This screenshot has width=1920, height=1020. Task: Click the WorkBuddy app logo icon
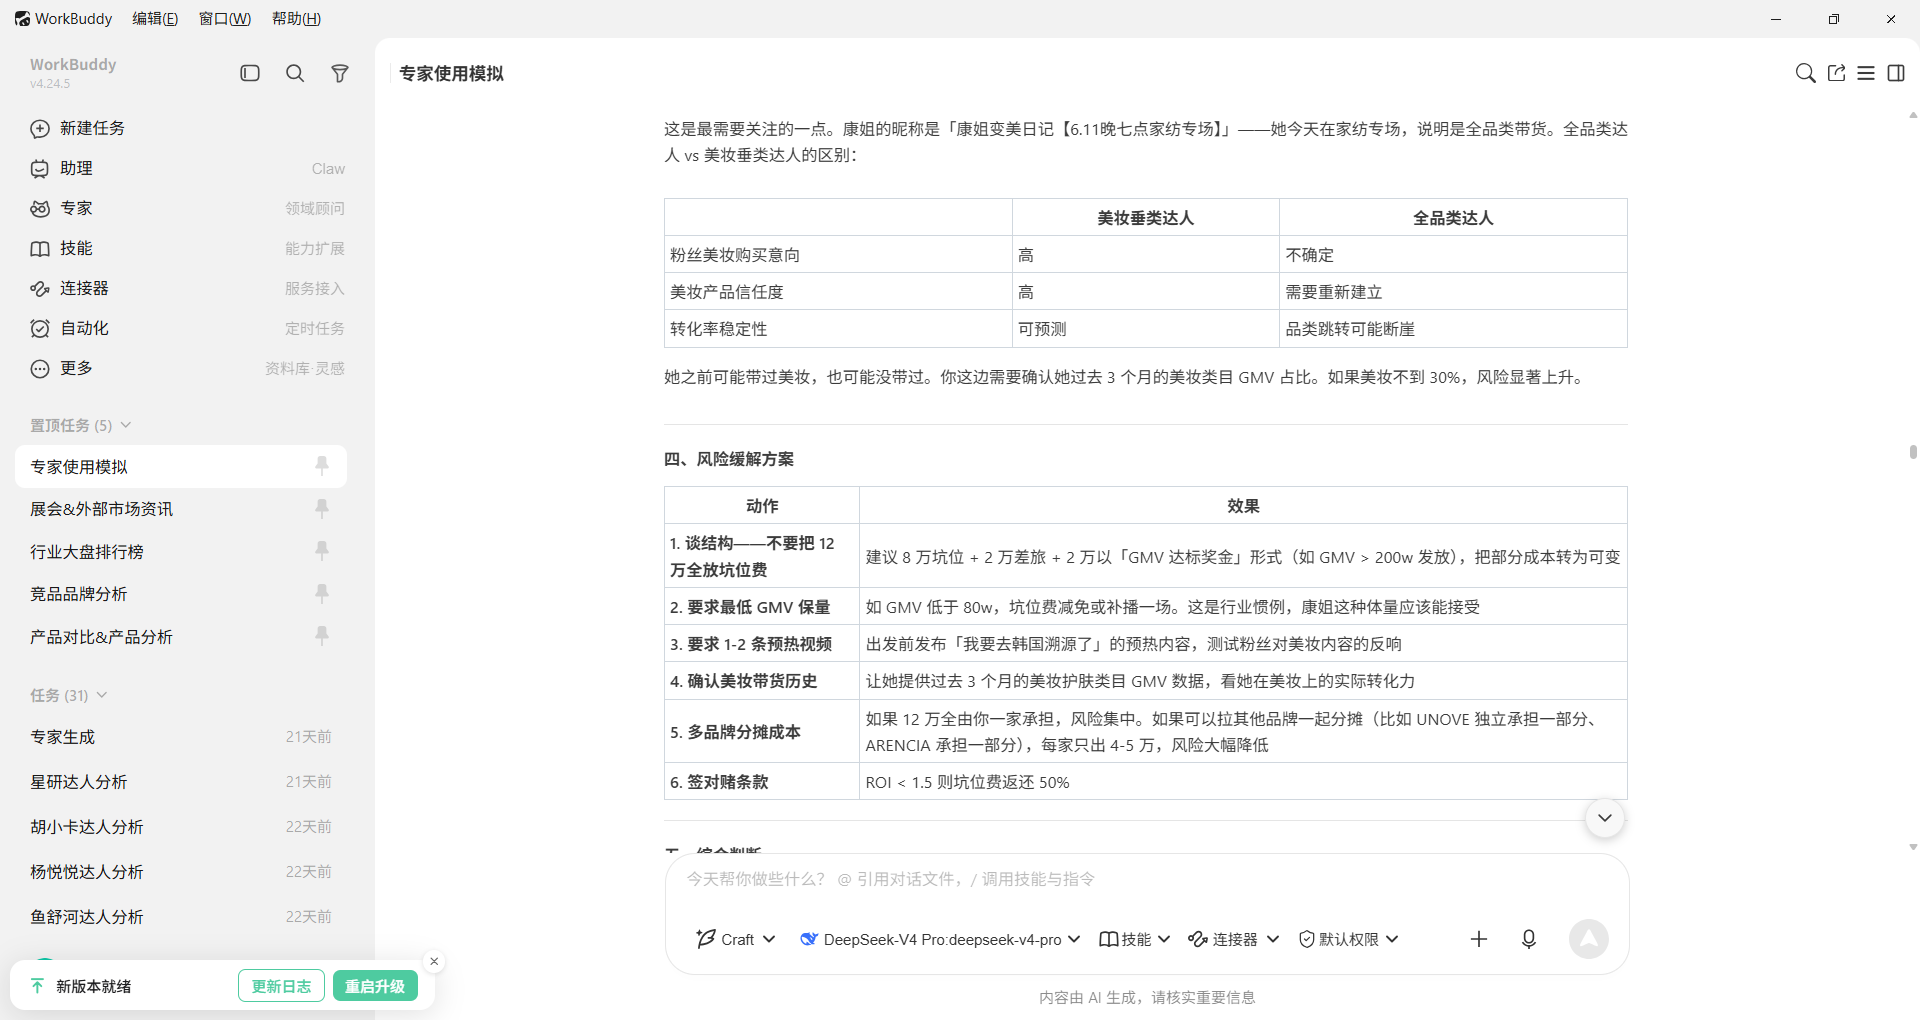click(x=22, y=19)
